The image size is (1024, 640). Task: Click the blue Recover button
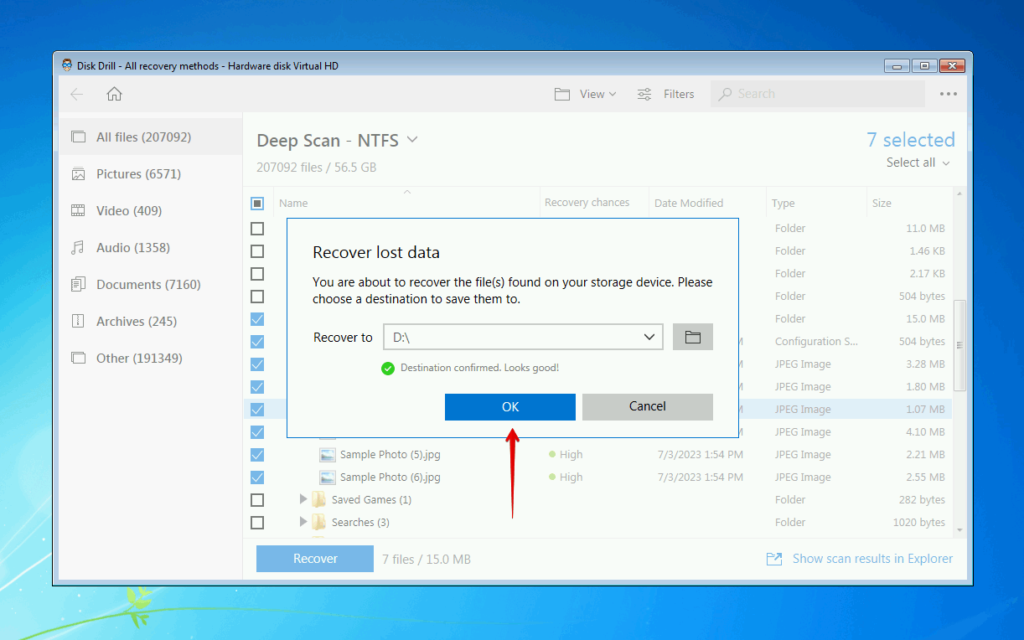[315, 559]
